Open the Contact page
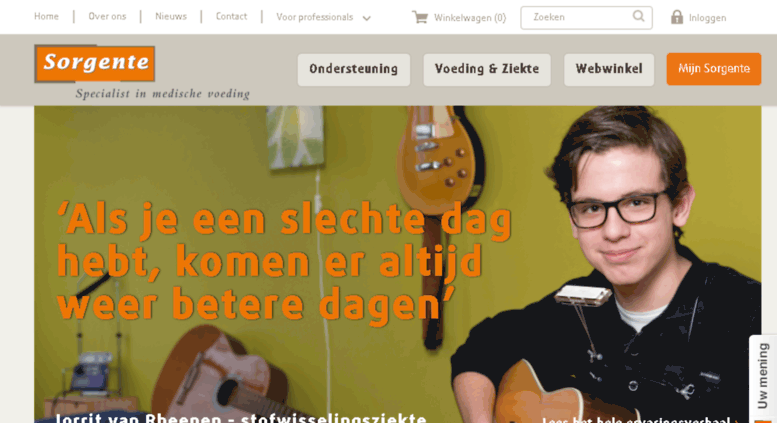 [x=231, y=16]
